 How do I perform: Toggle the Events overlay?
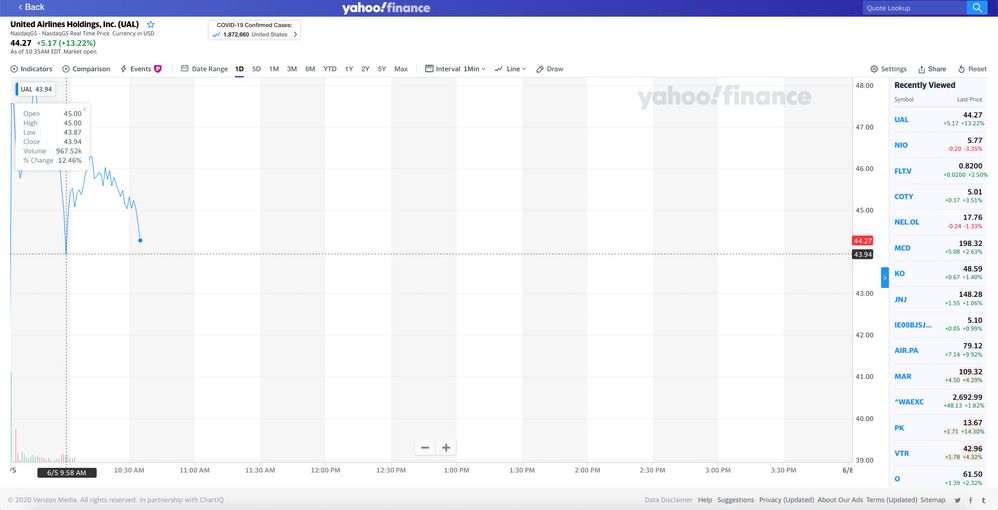[141, 69]
